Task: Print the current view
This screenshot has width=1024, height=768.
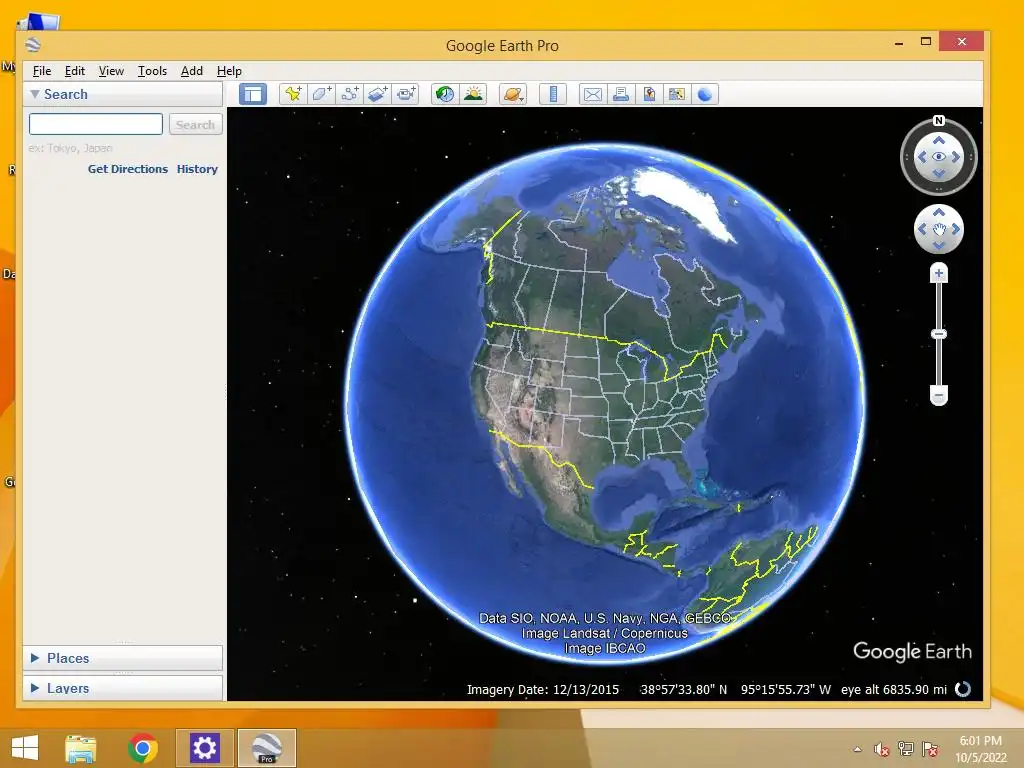Action: coord(620,94)
